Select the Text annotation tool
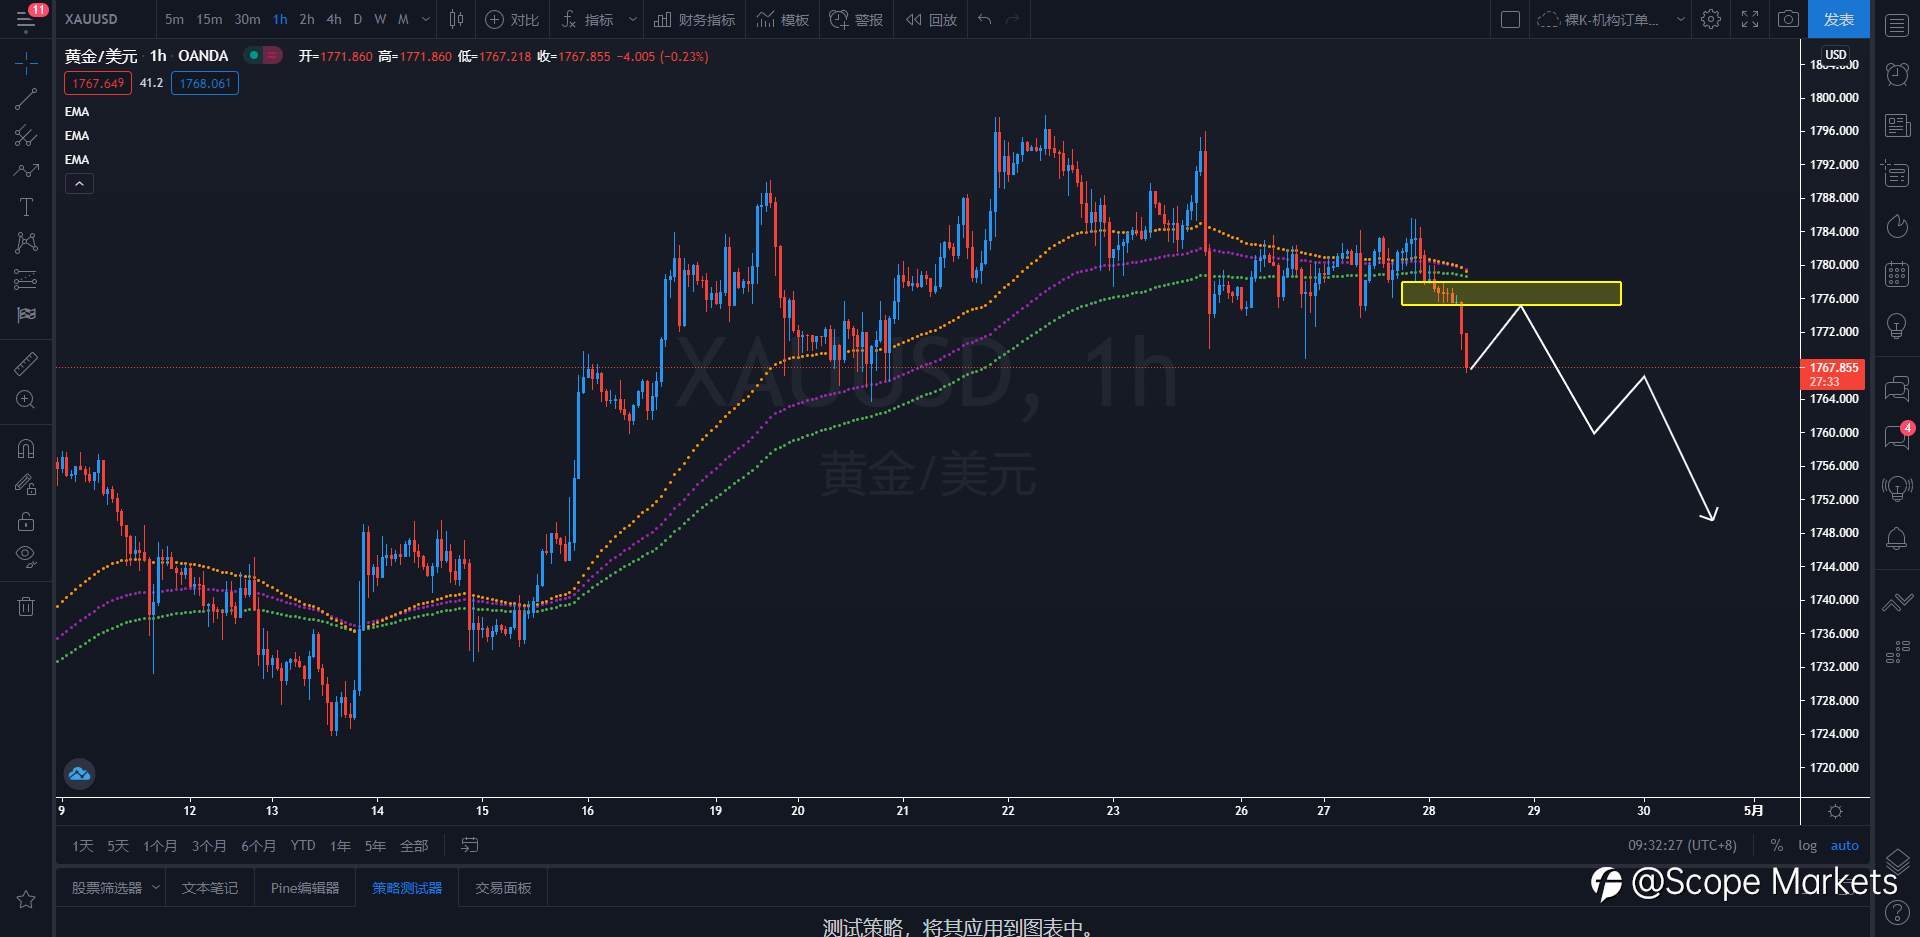The width and height of the screenshot is (1920, 937). pos(26,207)
